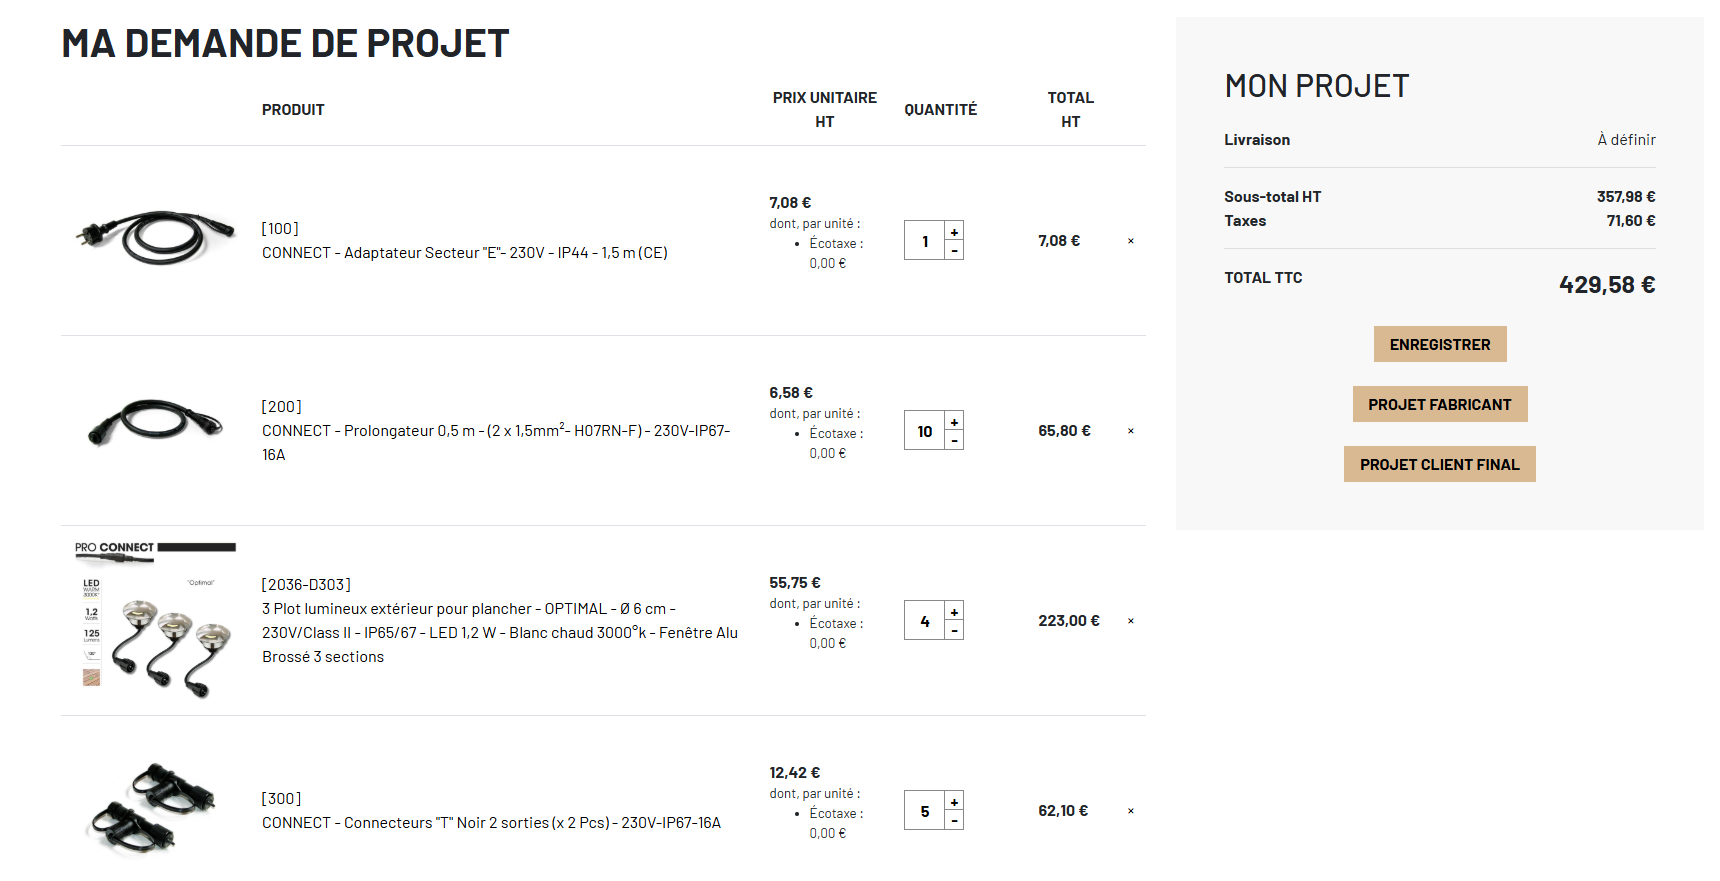Decrease quantity of Connecteurs T Noir

click(954, 821)
